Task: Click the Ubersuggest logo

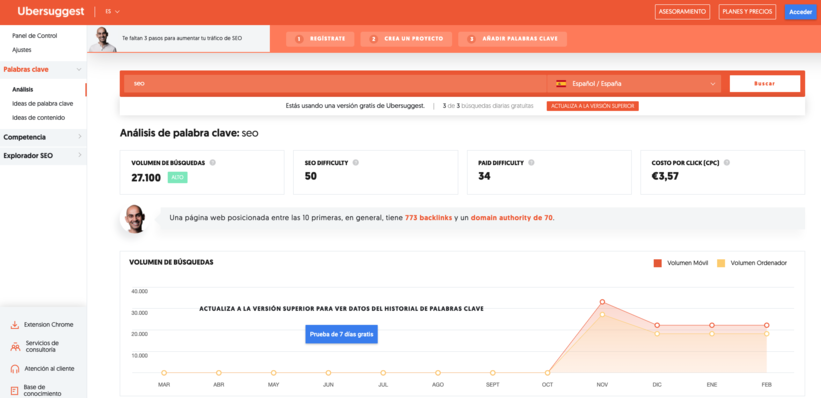Action: click(50, 12)
